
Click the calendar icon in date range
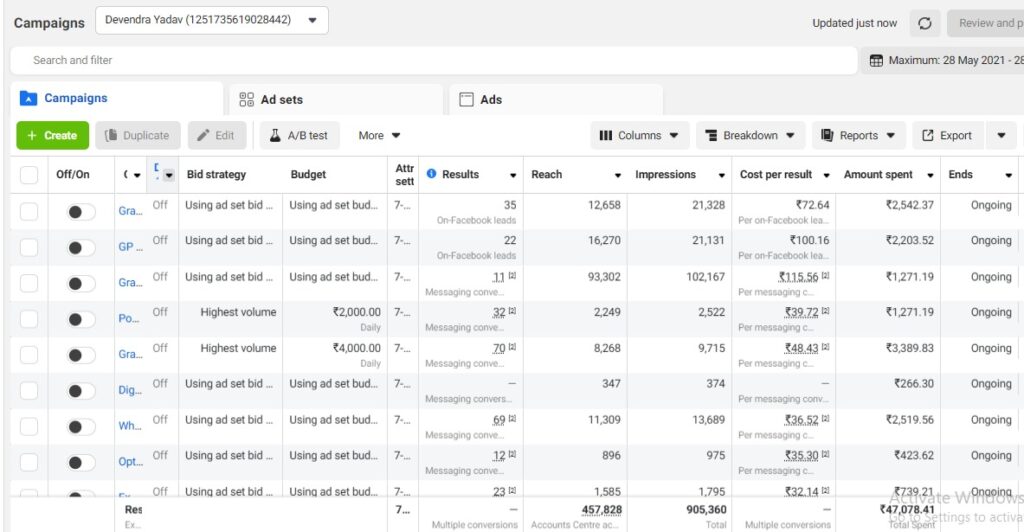click(x=876, y=60)
